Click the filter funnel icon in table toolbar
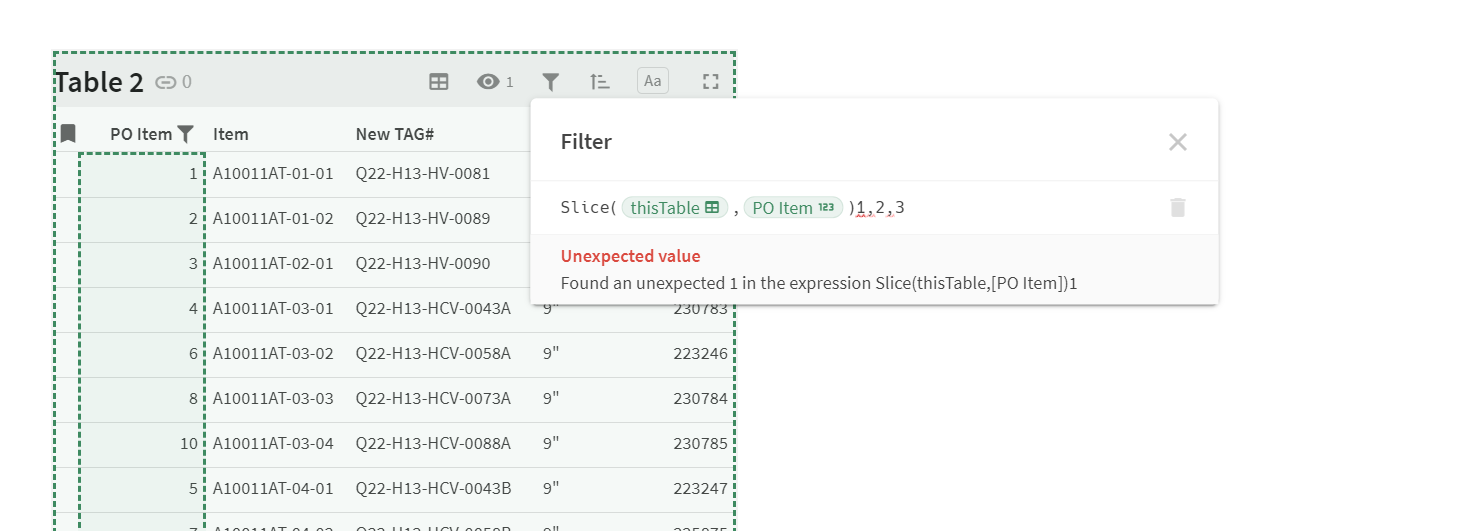 click(x=550, y=82)
